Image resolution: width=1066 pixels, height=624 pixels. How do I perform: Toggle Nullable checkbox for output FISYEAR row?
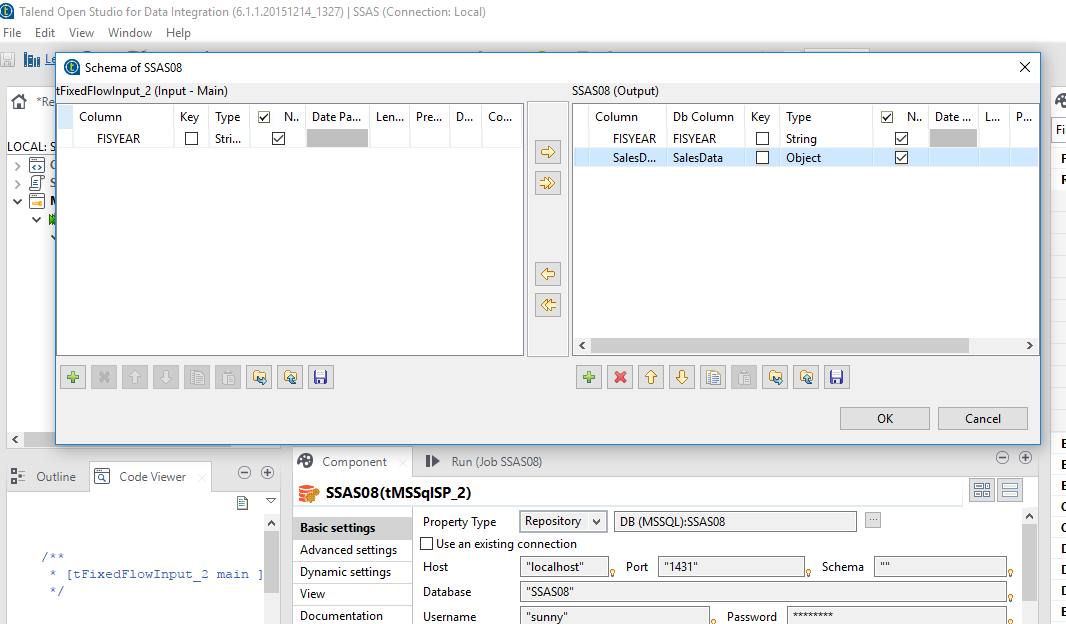(901, 139)
